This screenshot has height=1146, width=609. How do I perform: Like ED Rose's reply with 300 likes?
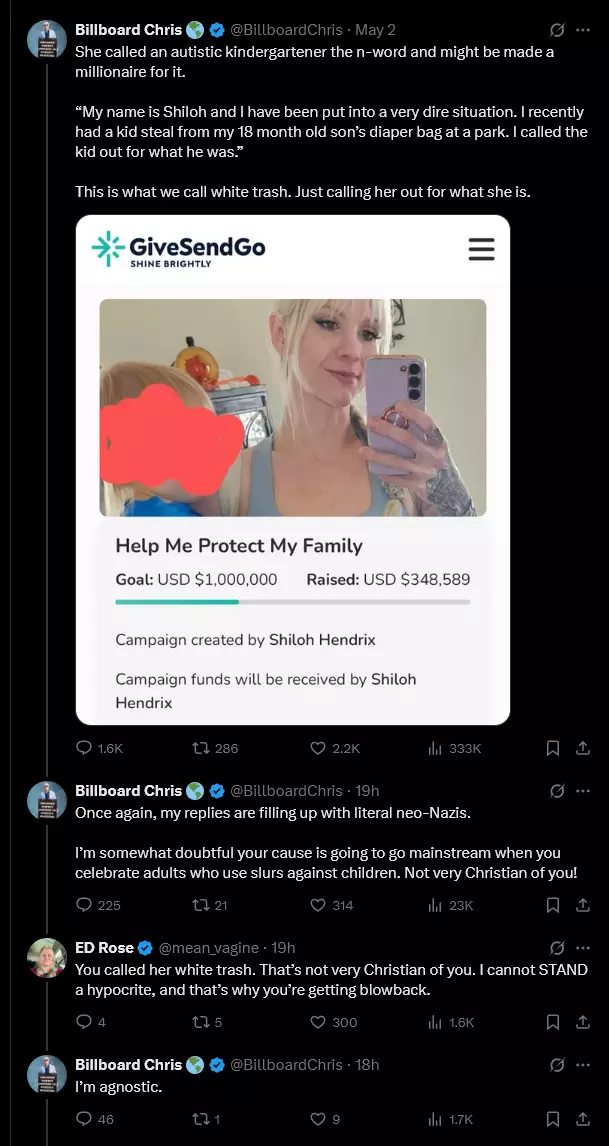[333, 1022]
